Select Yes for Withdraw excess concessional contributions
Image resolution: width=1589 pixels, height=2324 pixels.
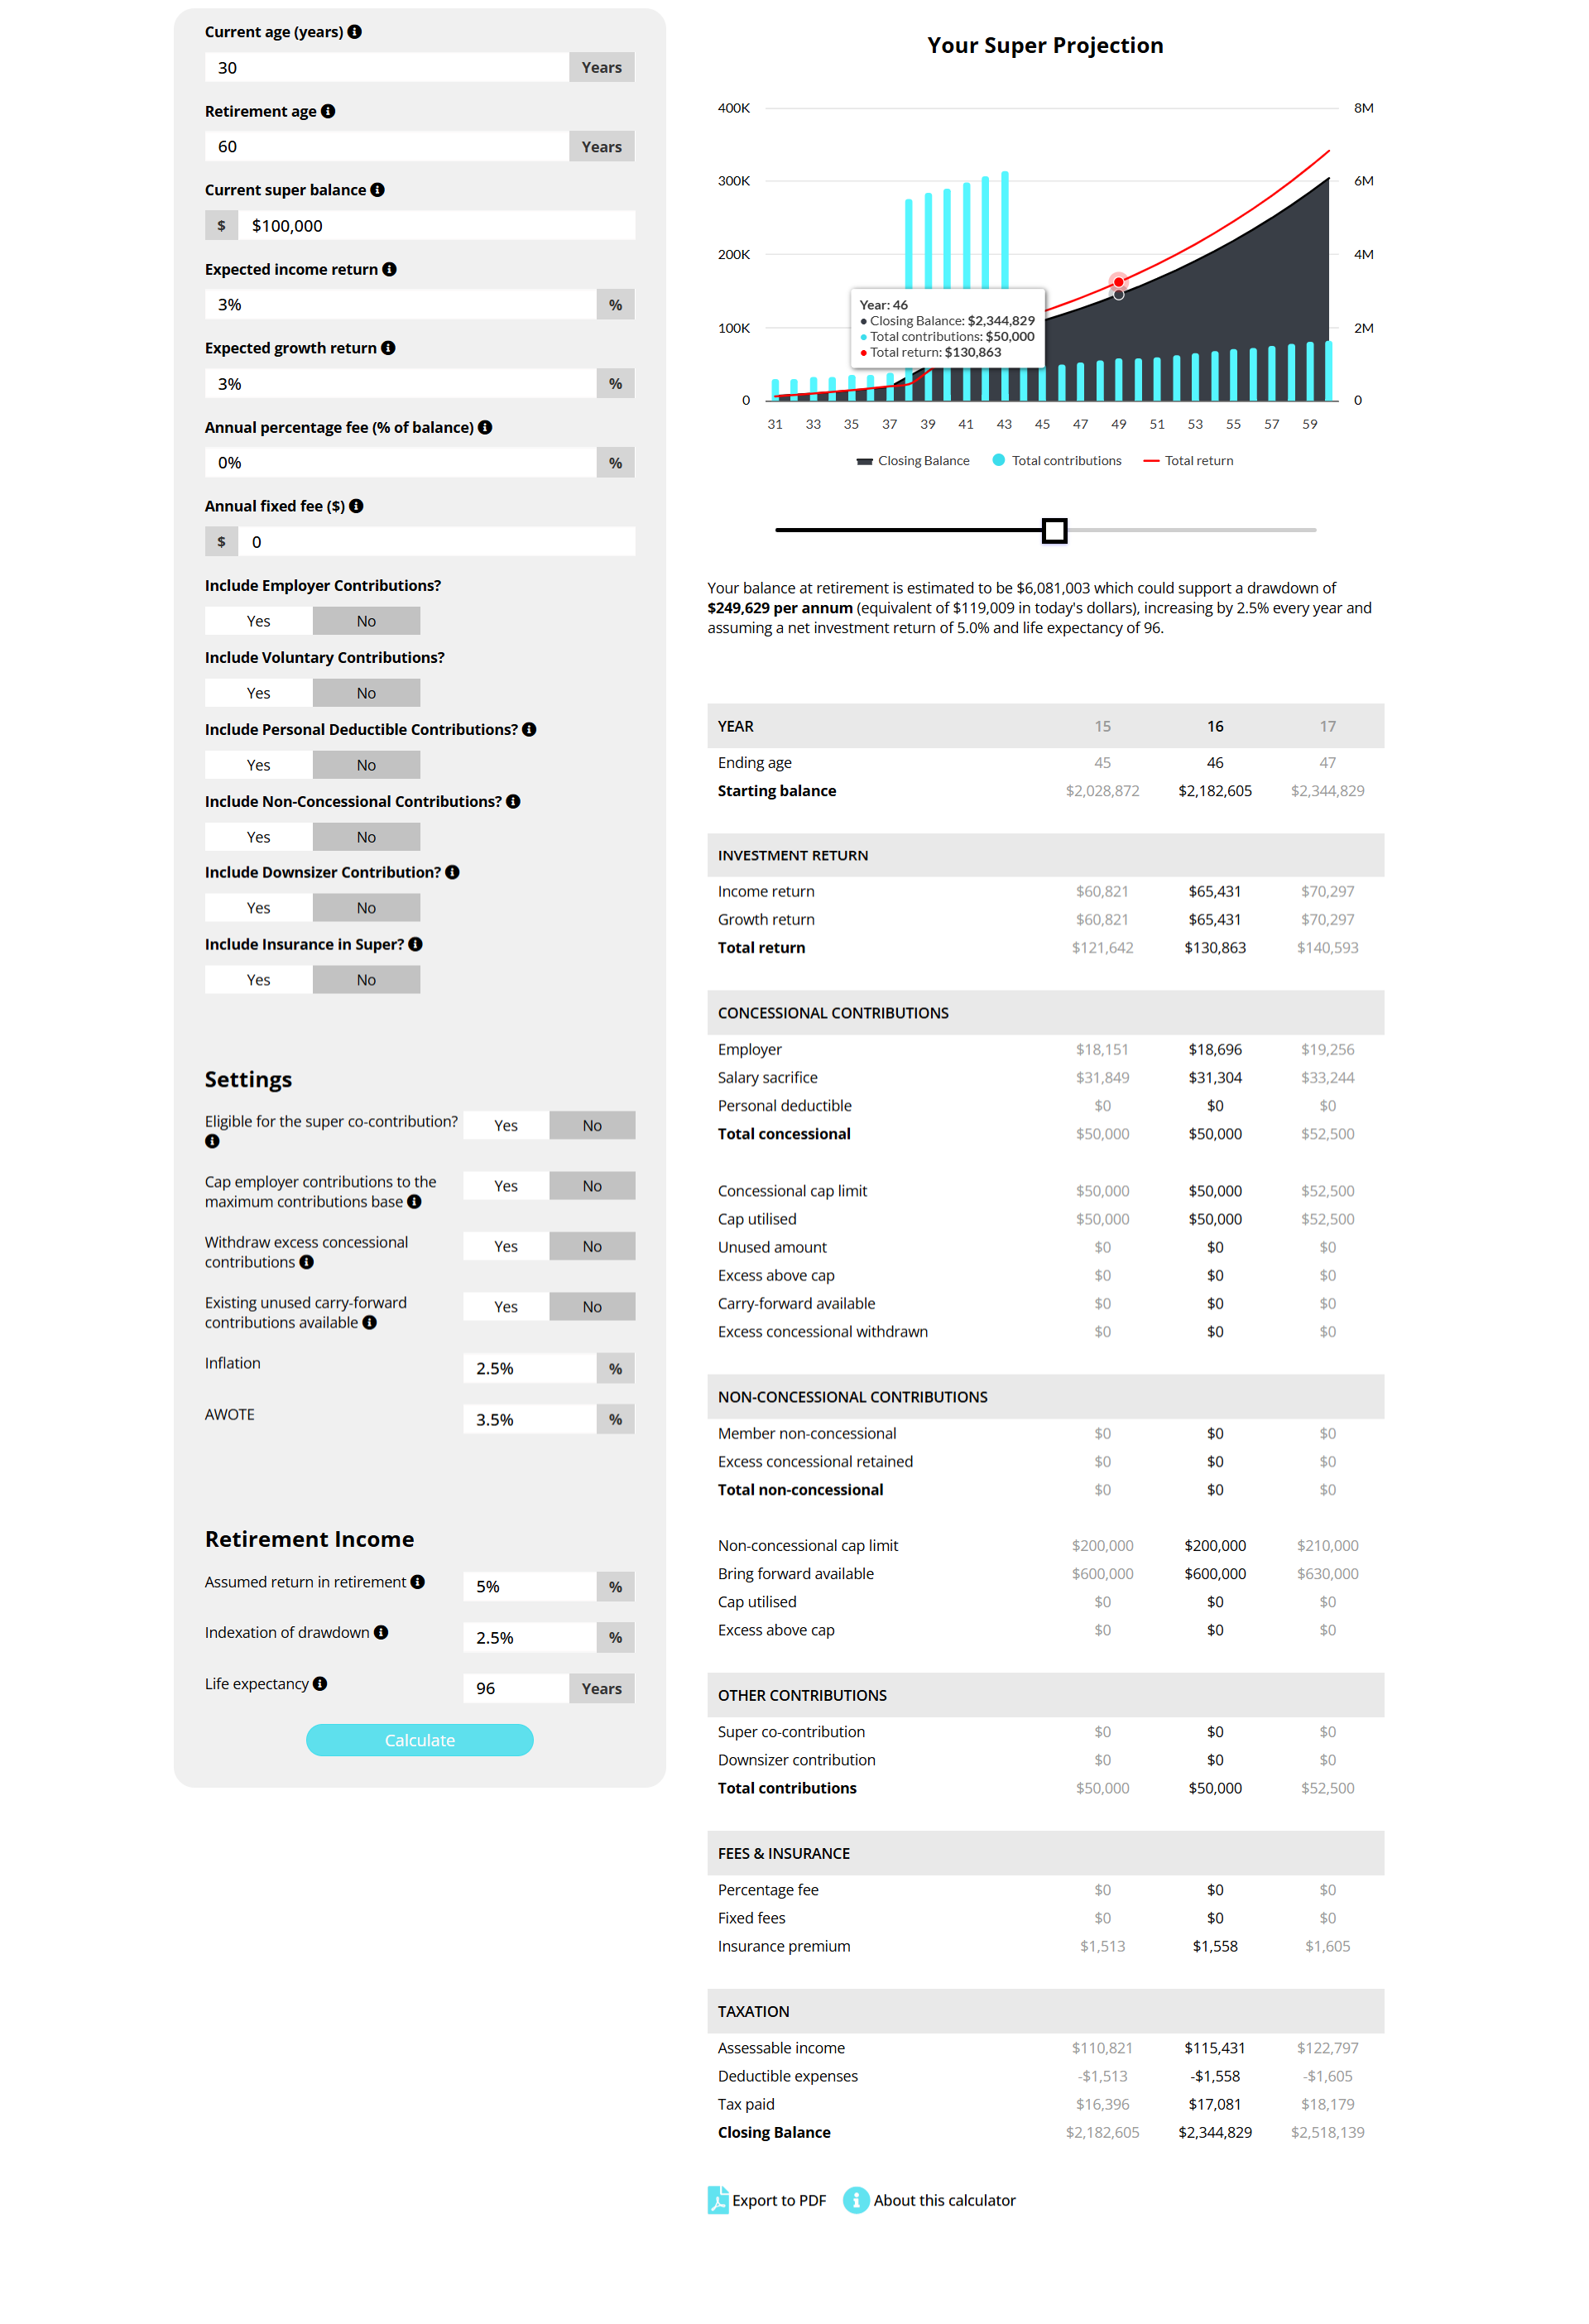click(506, 1246)
